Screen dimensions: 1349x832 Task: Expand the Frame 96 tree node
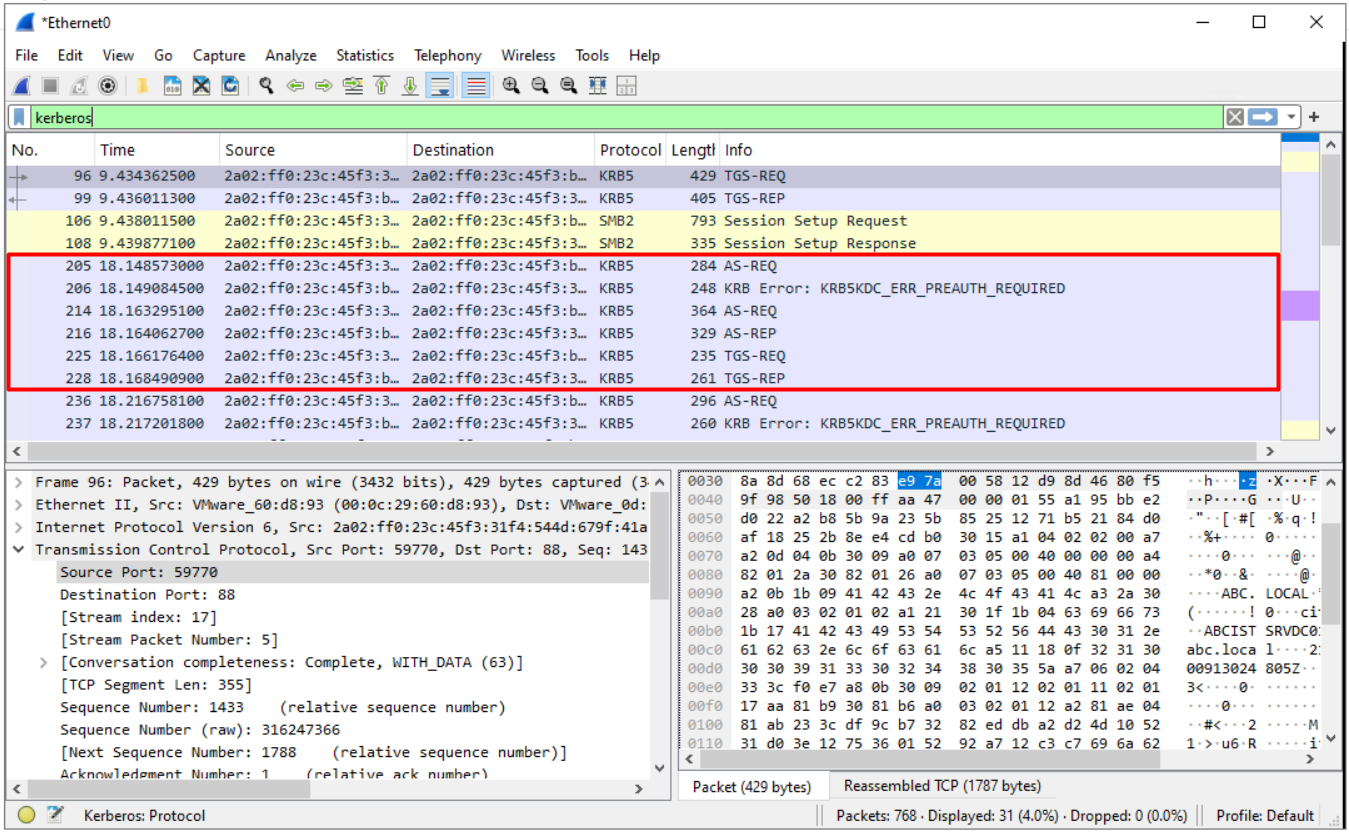[x=19, y=482]
